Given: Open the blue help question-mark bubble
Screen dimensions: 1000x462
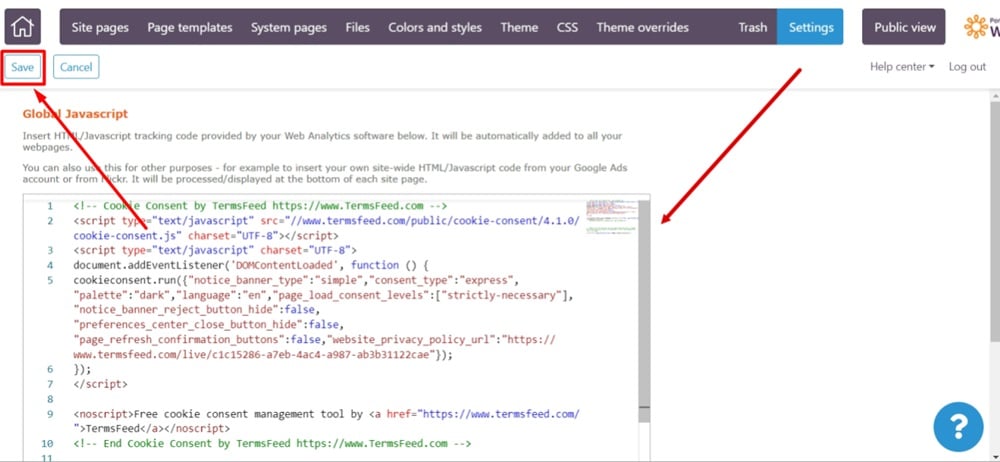Looking at the screenshot, I should point(959,426).
